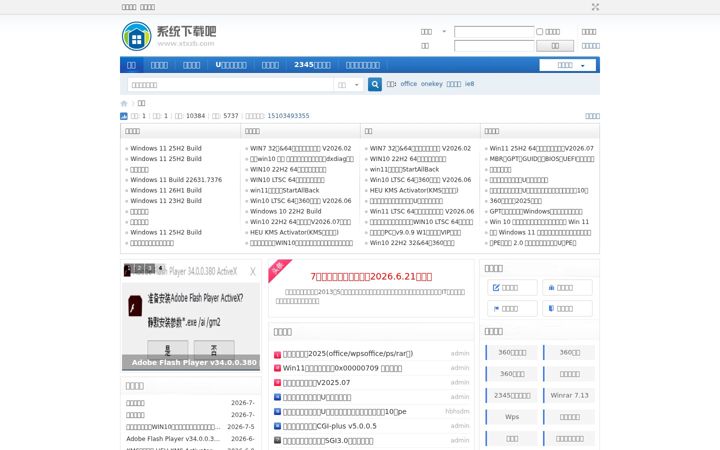Open 'HEU KMS Activator' entry in second column
Image resolution: width=720 pixels, height=450 pixels.
294,233
